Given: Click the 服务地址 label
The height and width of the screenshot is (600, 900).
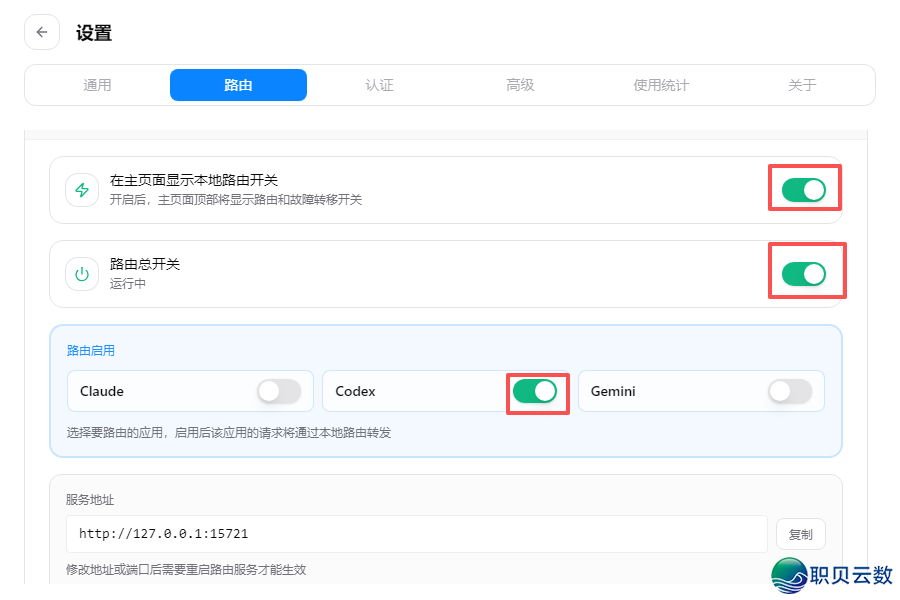Looking at the screenshot, I should pyautogui.click(x=90, y=500).
